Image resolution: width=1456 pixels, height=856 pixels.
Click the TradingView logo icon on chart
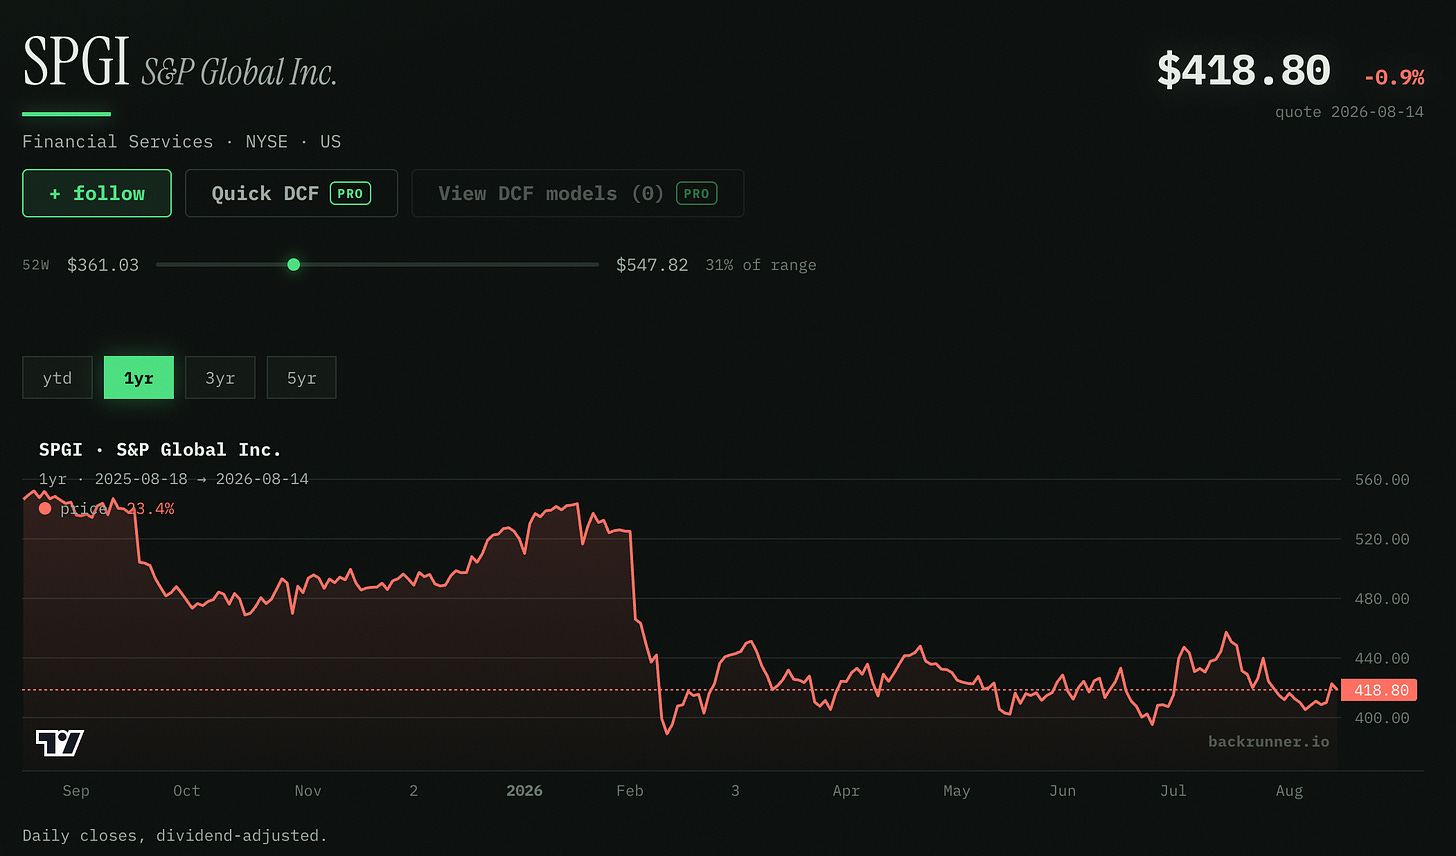60,742
